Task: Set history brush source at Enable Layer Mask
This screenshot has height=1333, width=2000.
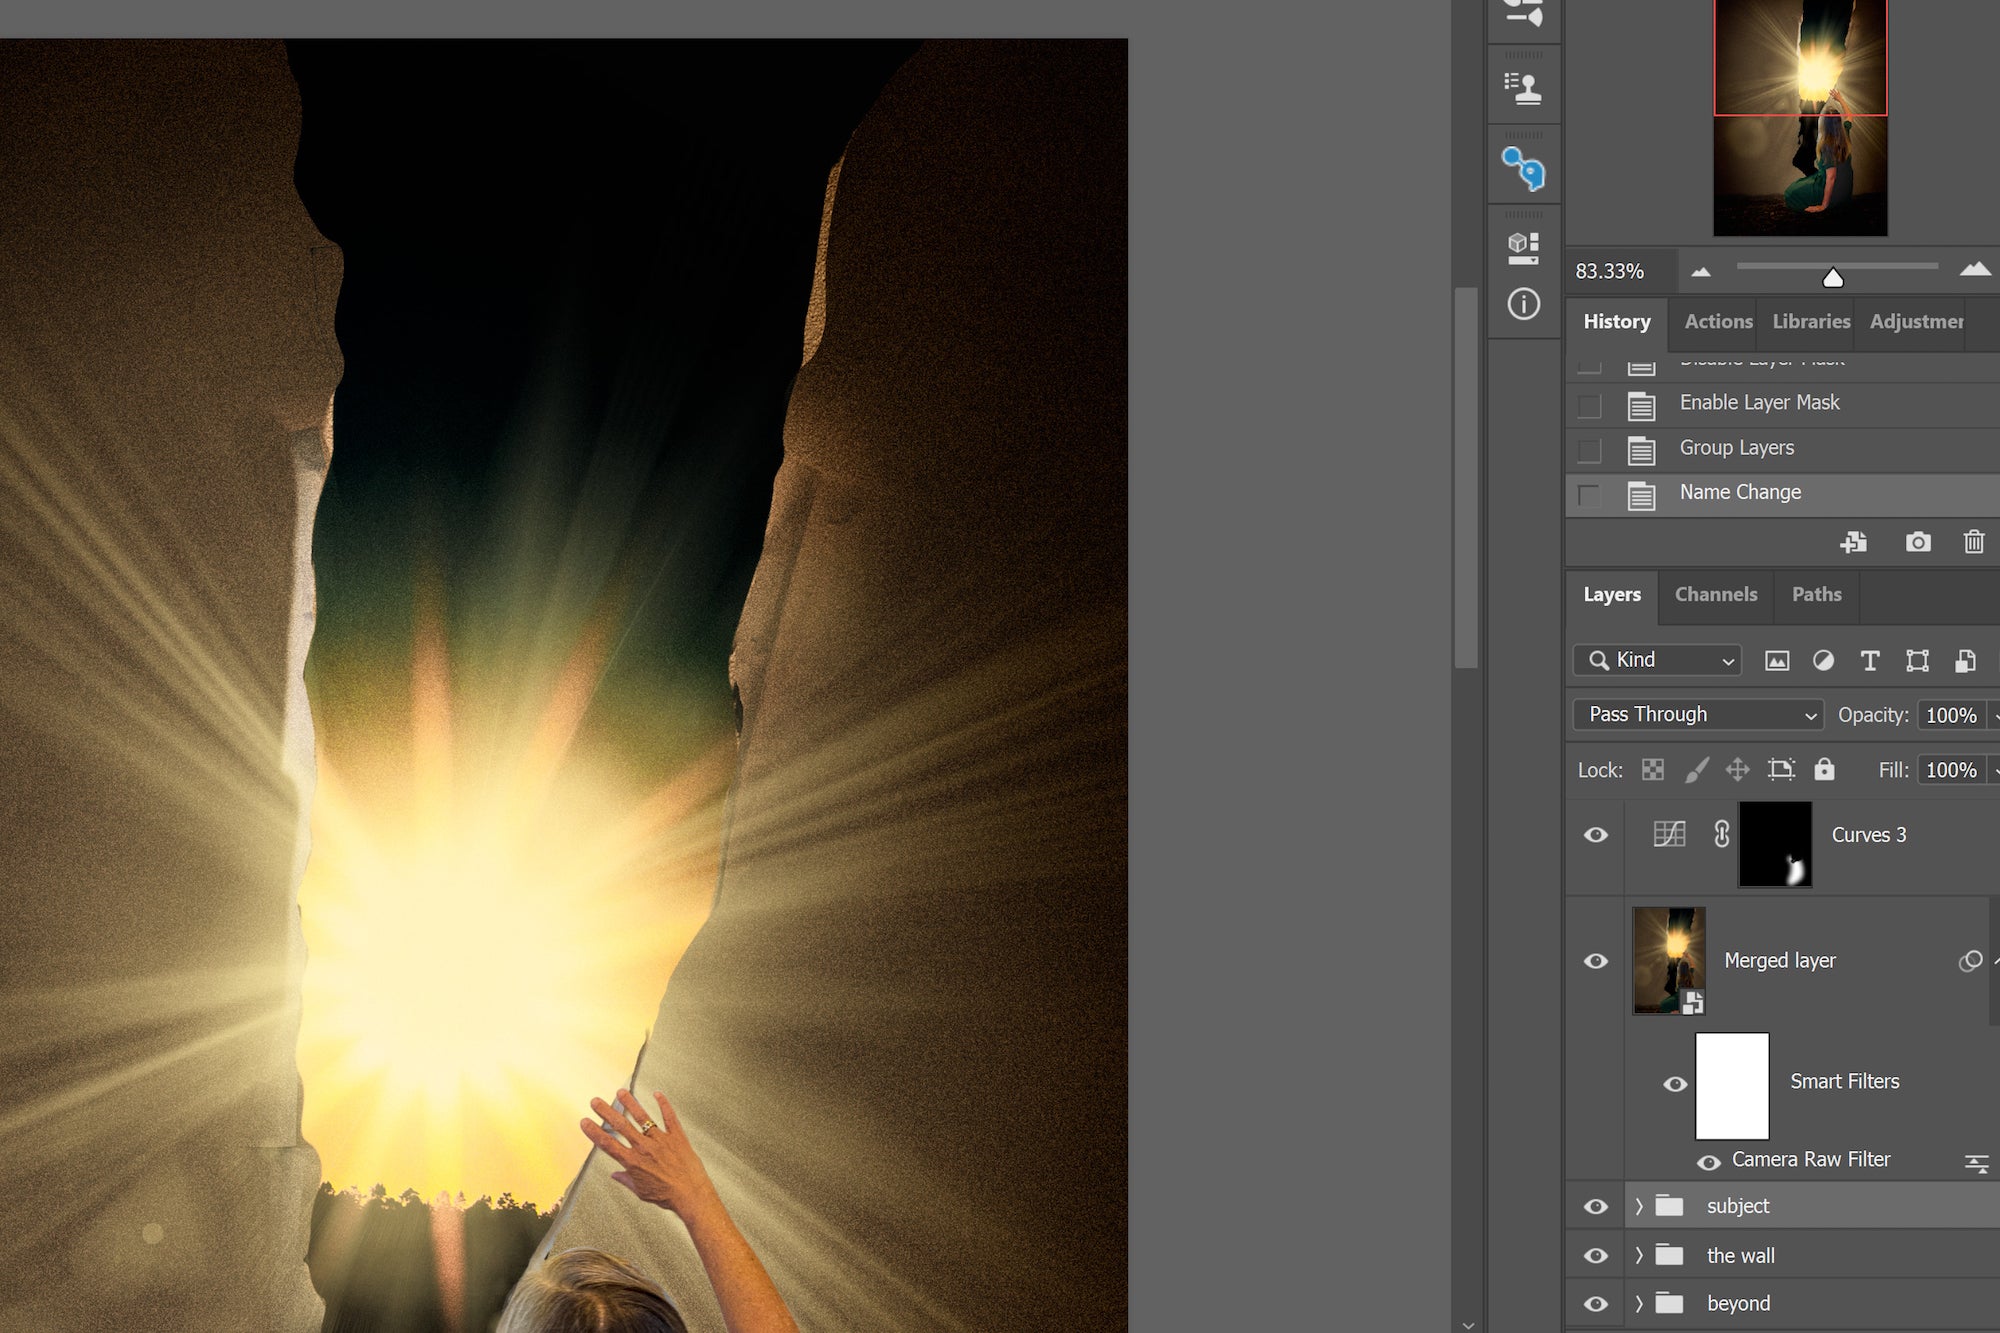Action: coord(1589,406)
